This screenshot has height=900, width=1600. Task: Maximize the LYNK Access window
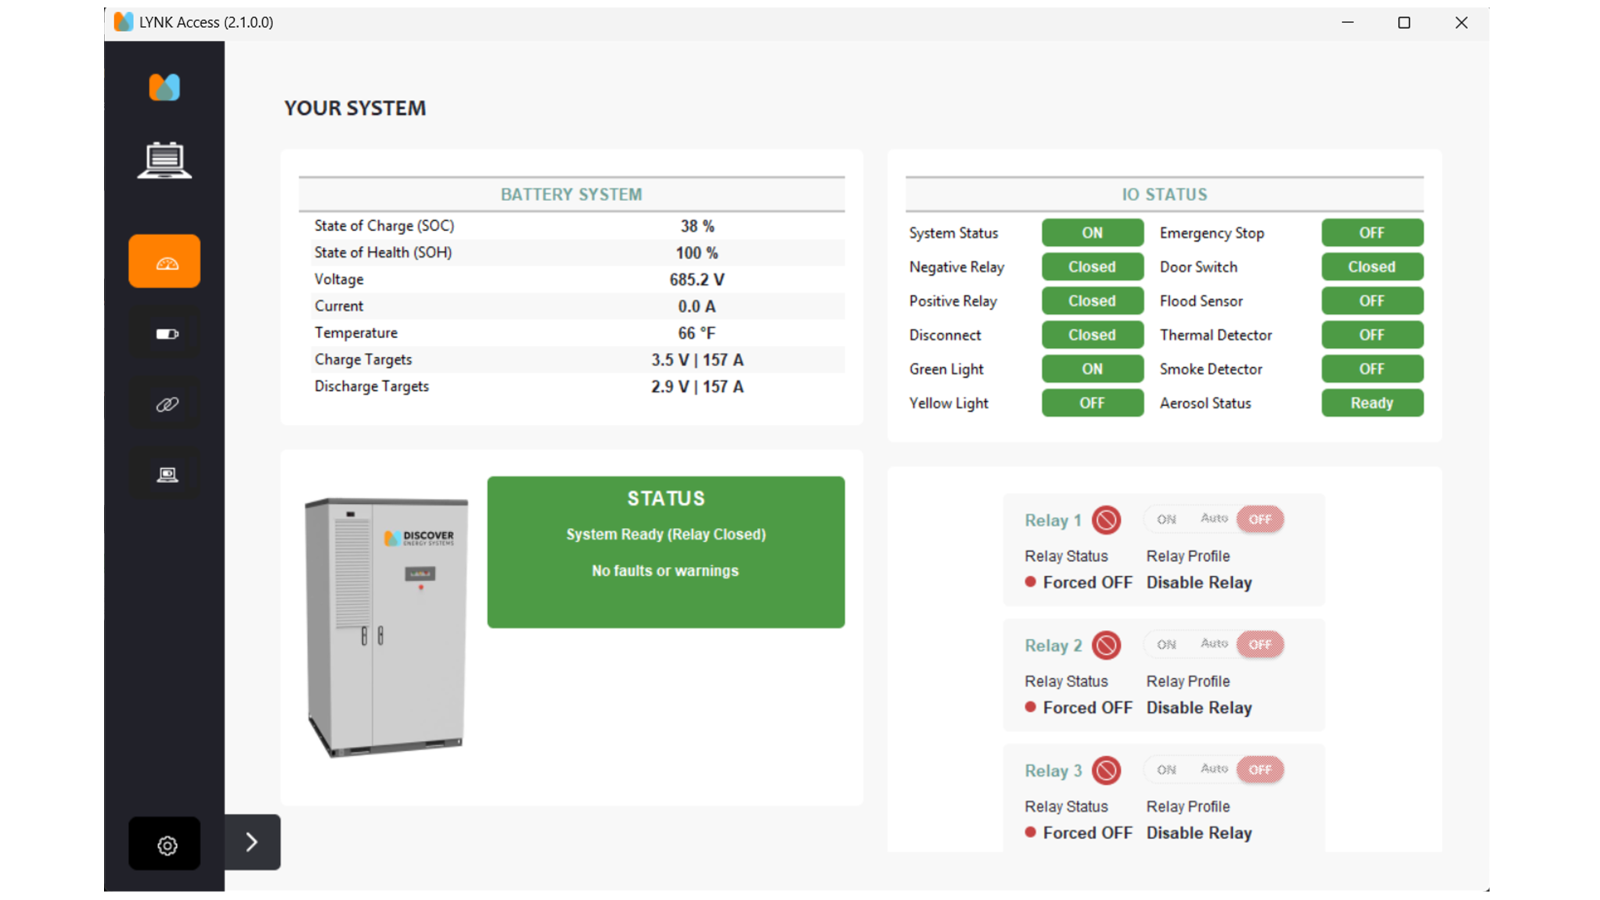pos(1404,22)
